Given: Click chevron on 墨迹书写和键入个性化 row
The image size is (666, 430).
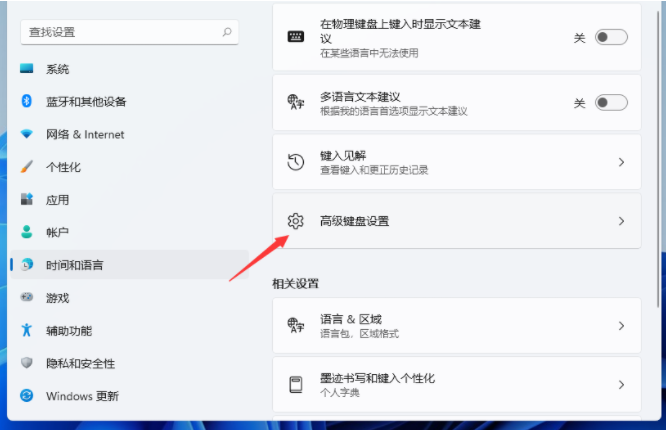Looking at the screenshot, I should 621,385.
